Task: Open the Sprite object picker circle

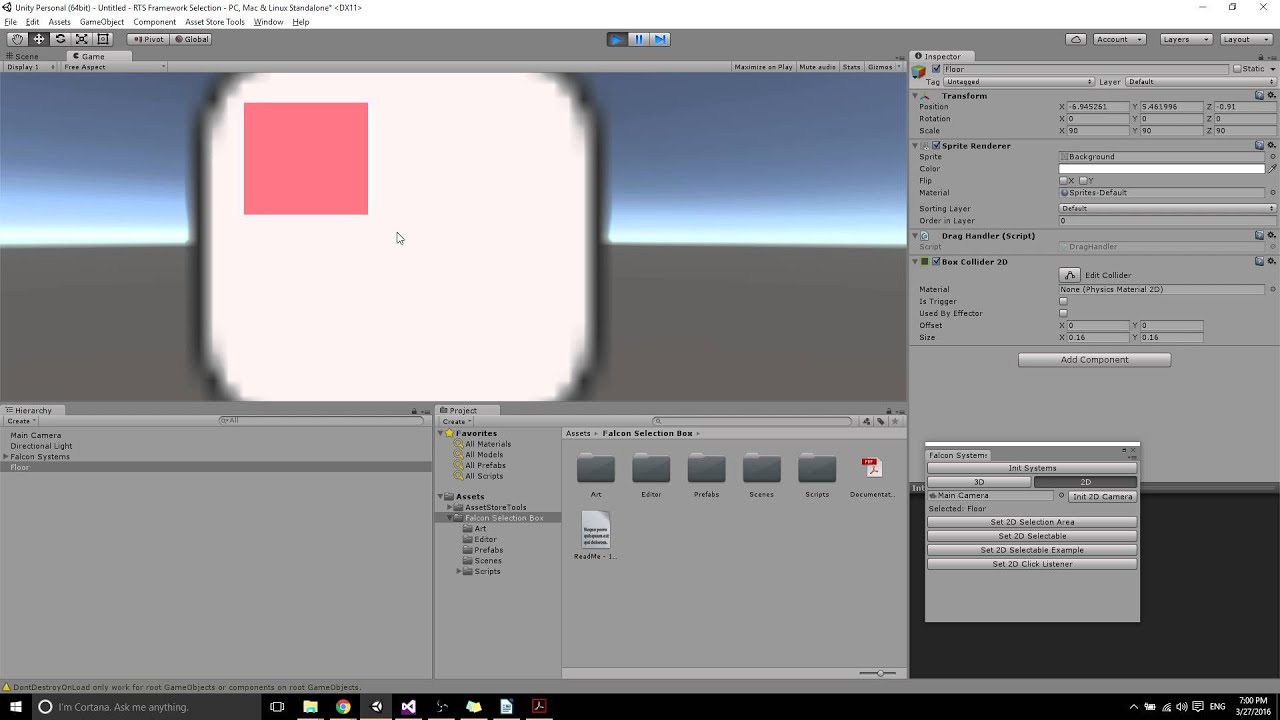Action: point(1272,157)
